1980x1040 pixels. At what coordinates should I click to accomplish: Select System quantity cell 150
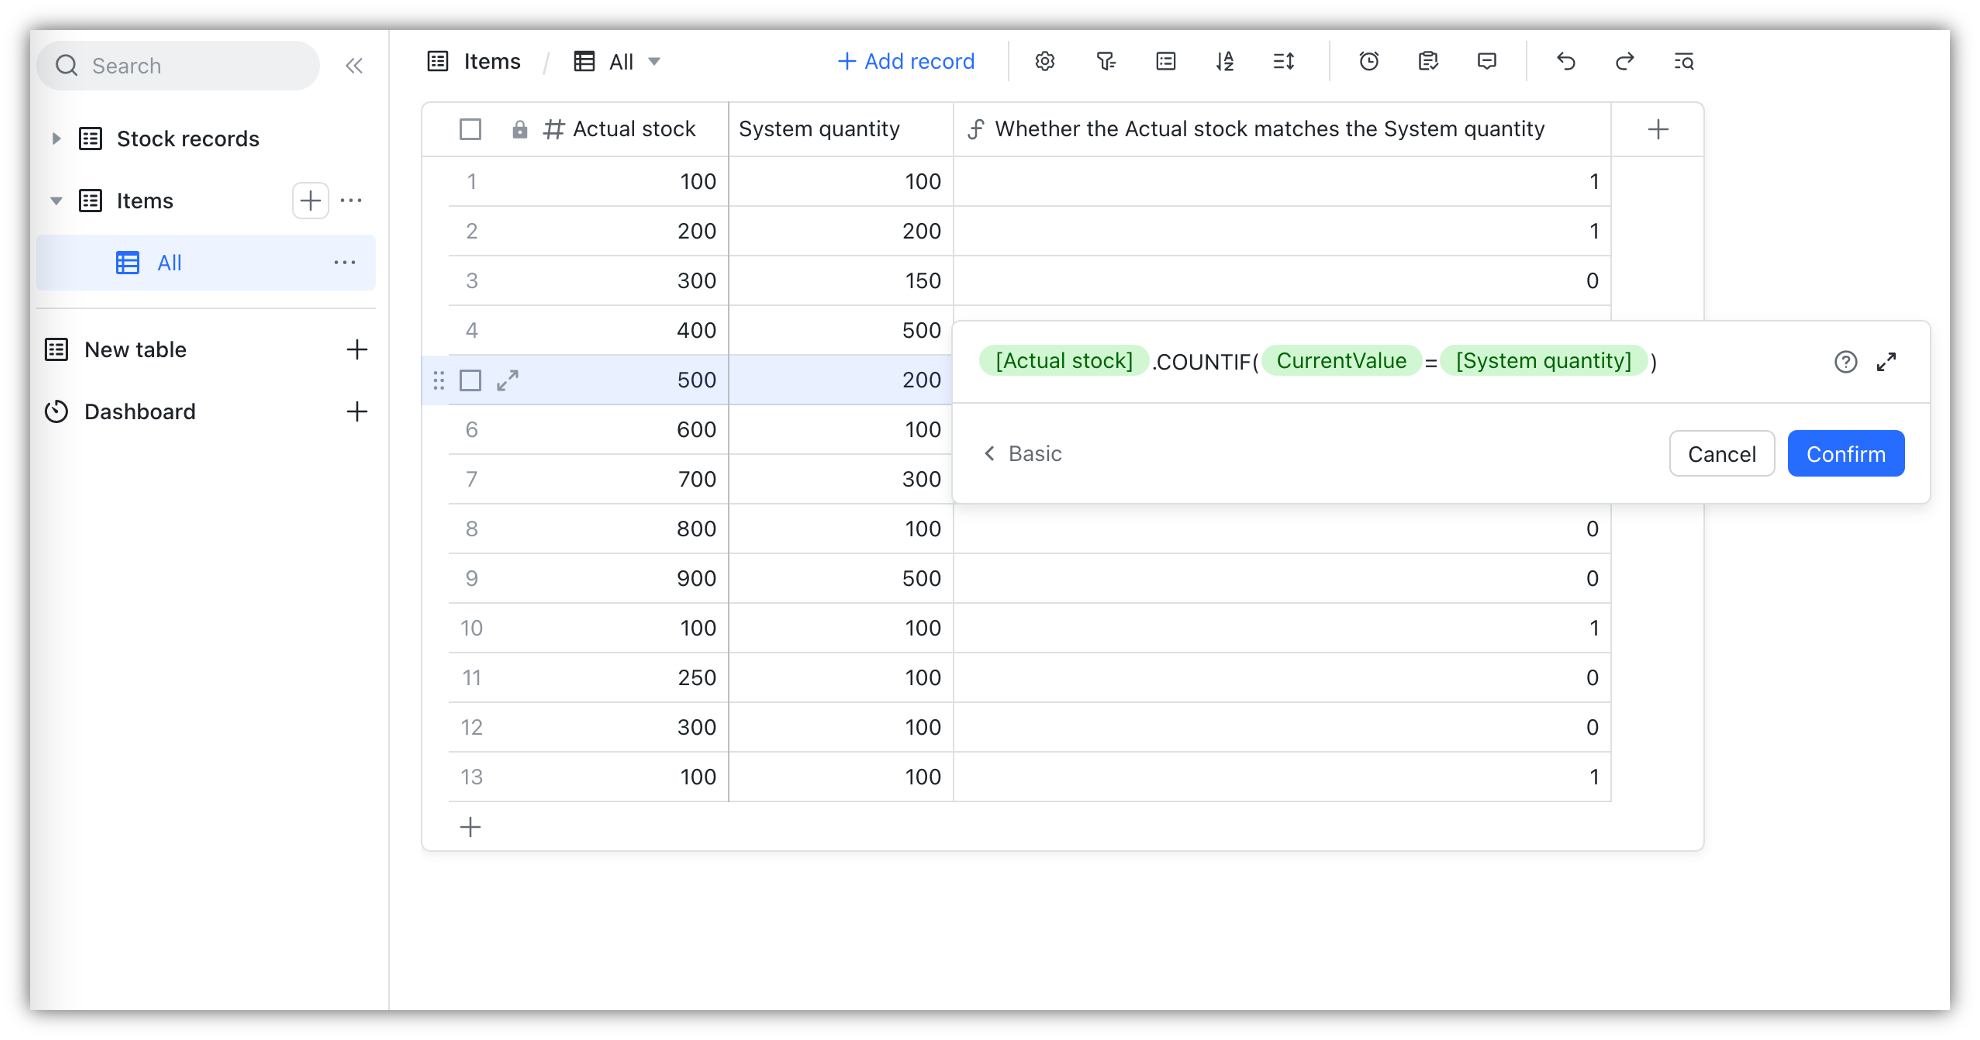(841, 281)
